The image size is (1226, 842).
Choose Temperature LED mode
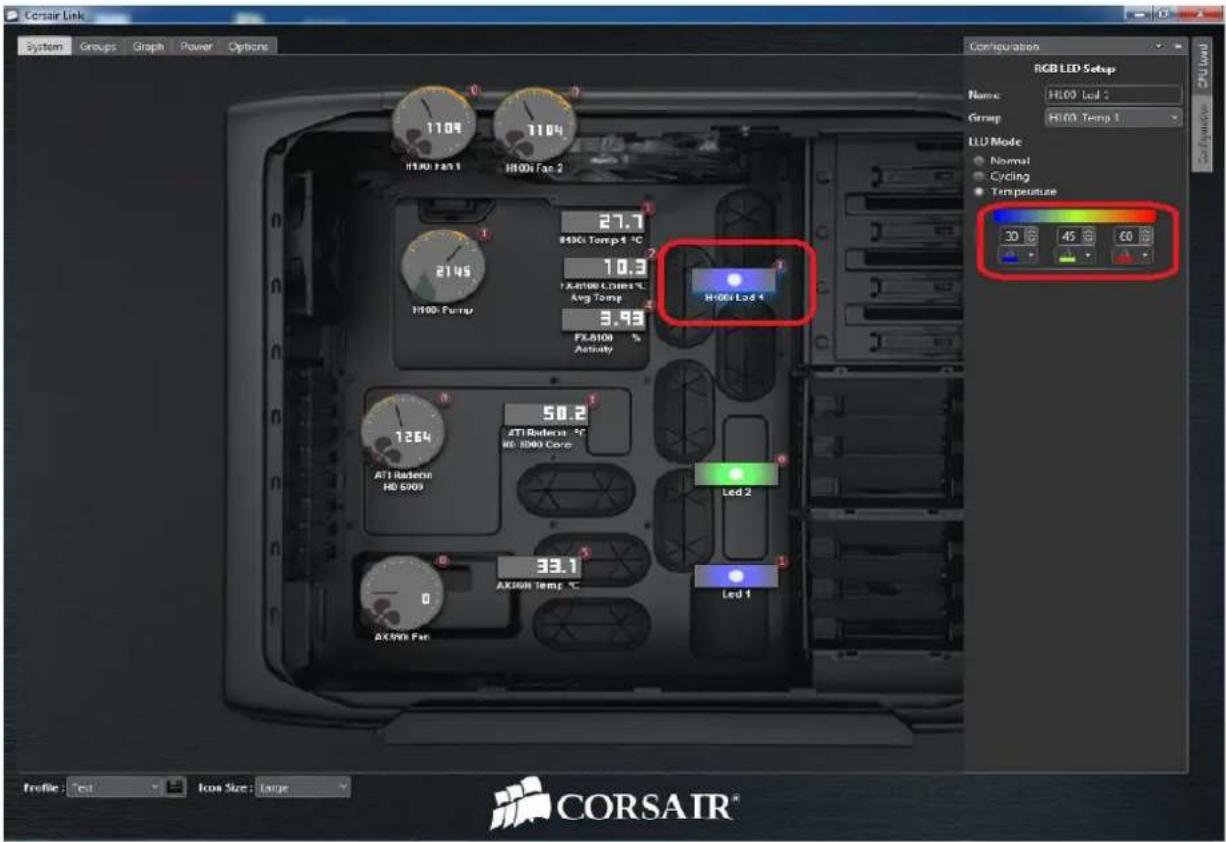click(1015, 191)
